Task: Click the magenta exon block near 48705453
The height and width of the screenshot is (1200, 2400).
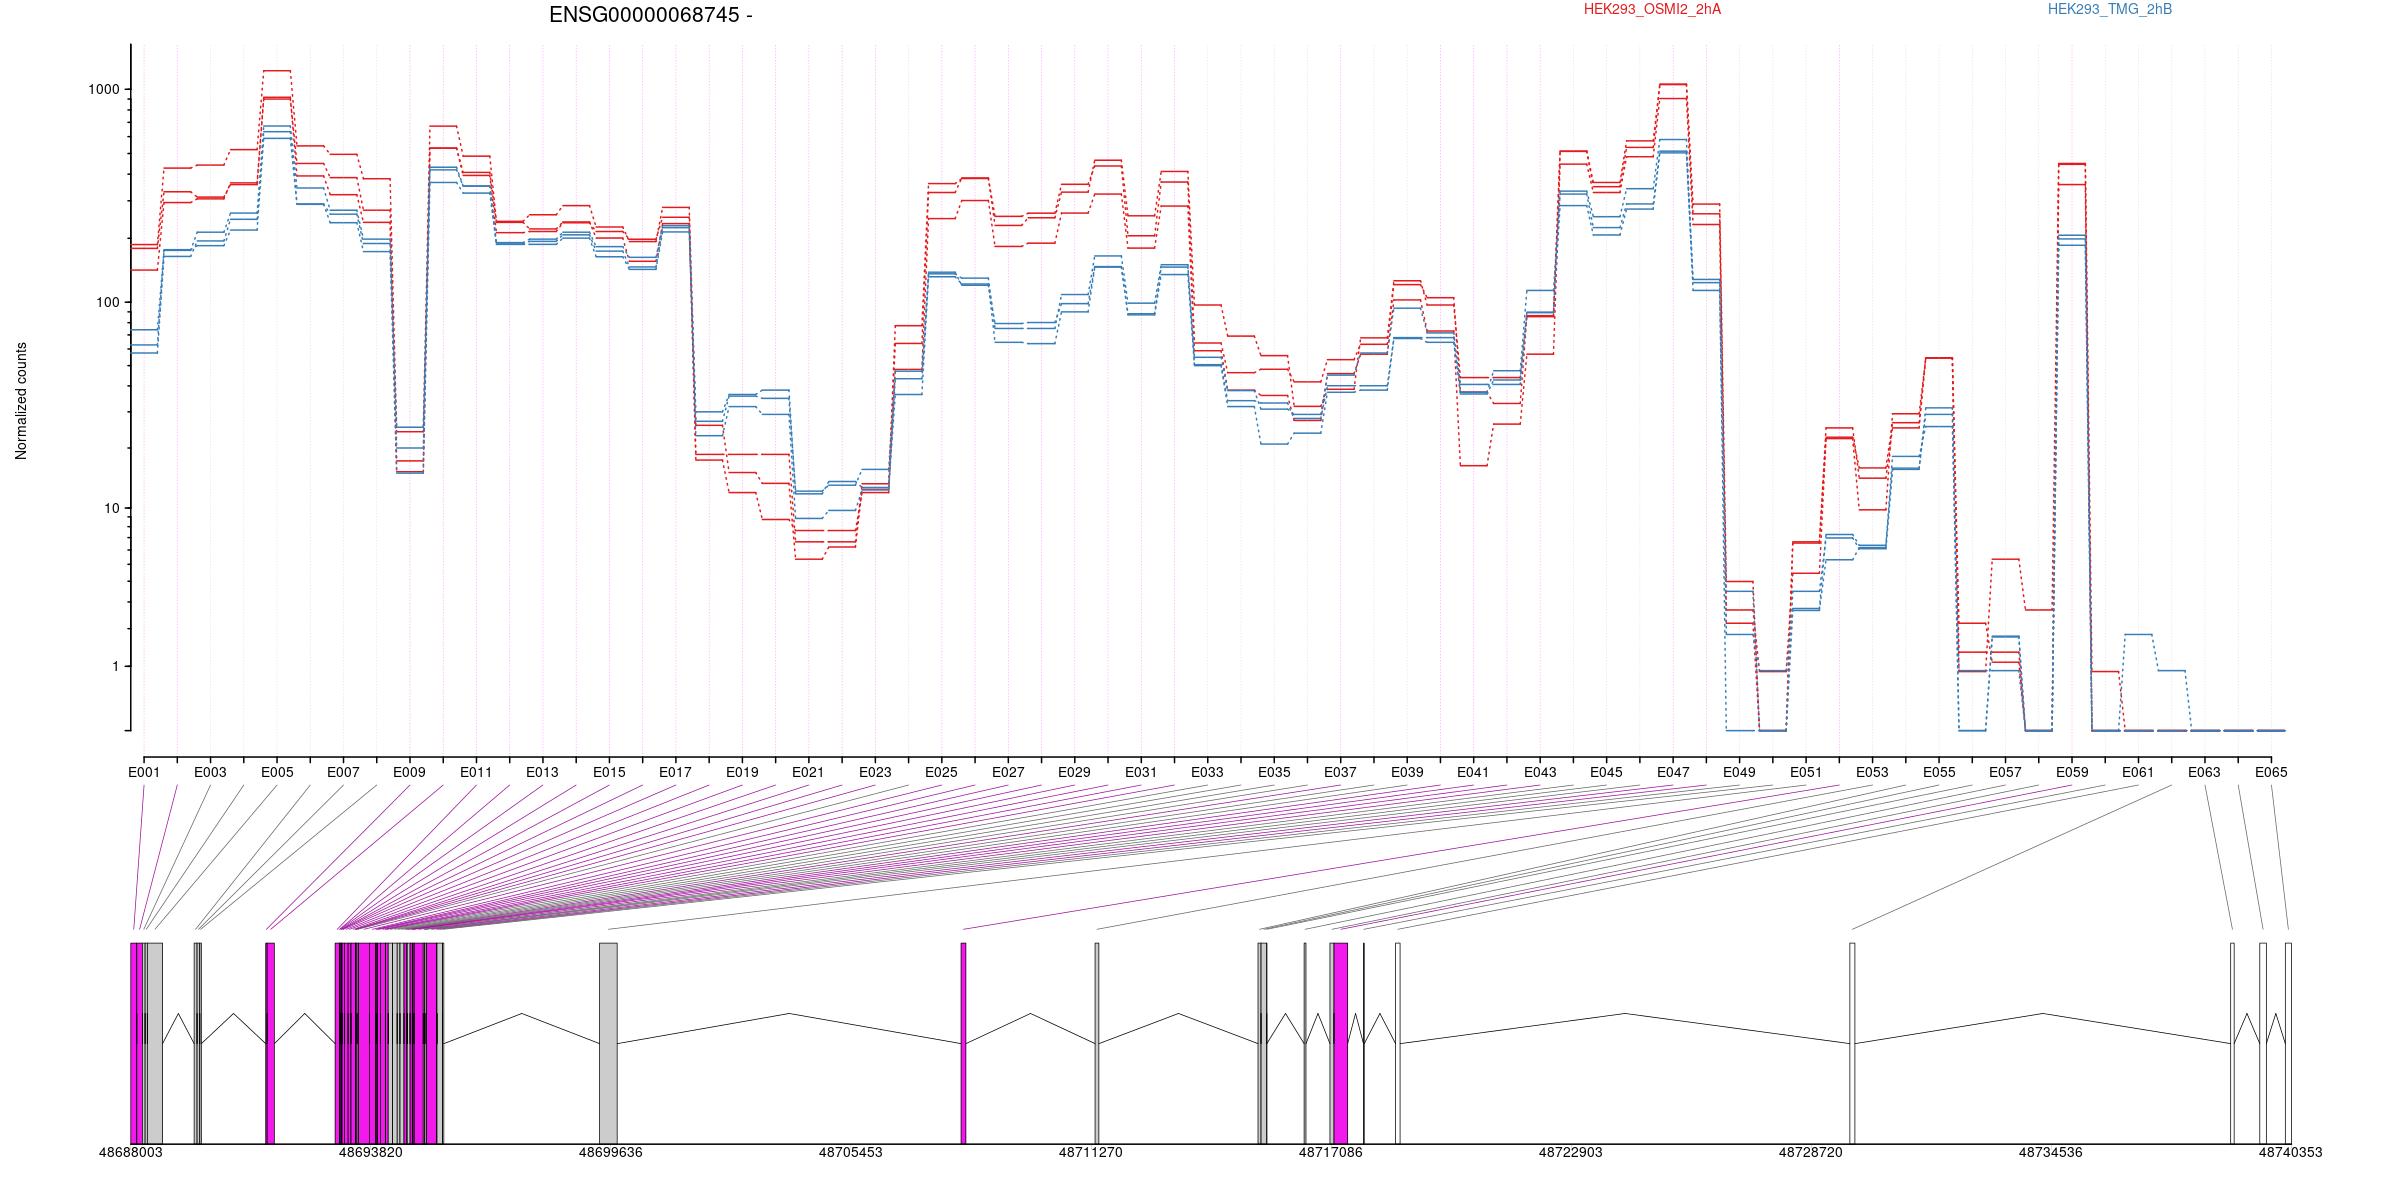Action: pos(963,1043)
